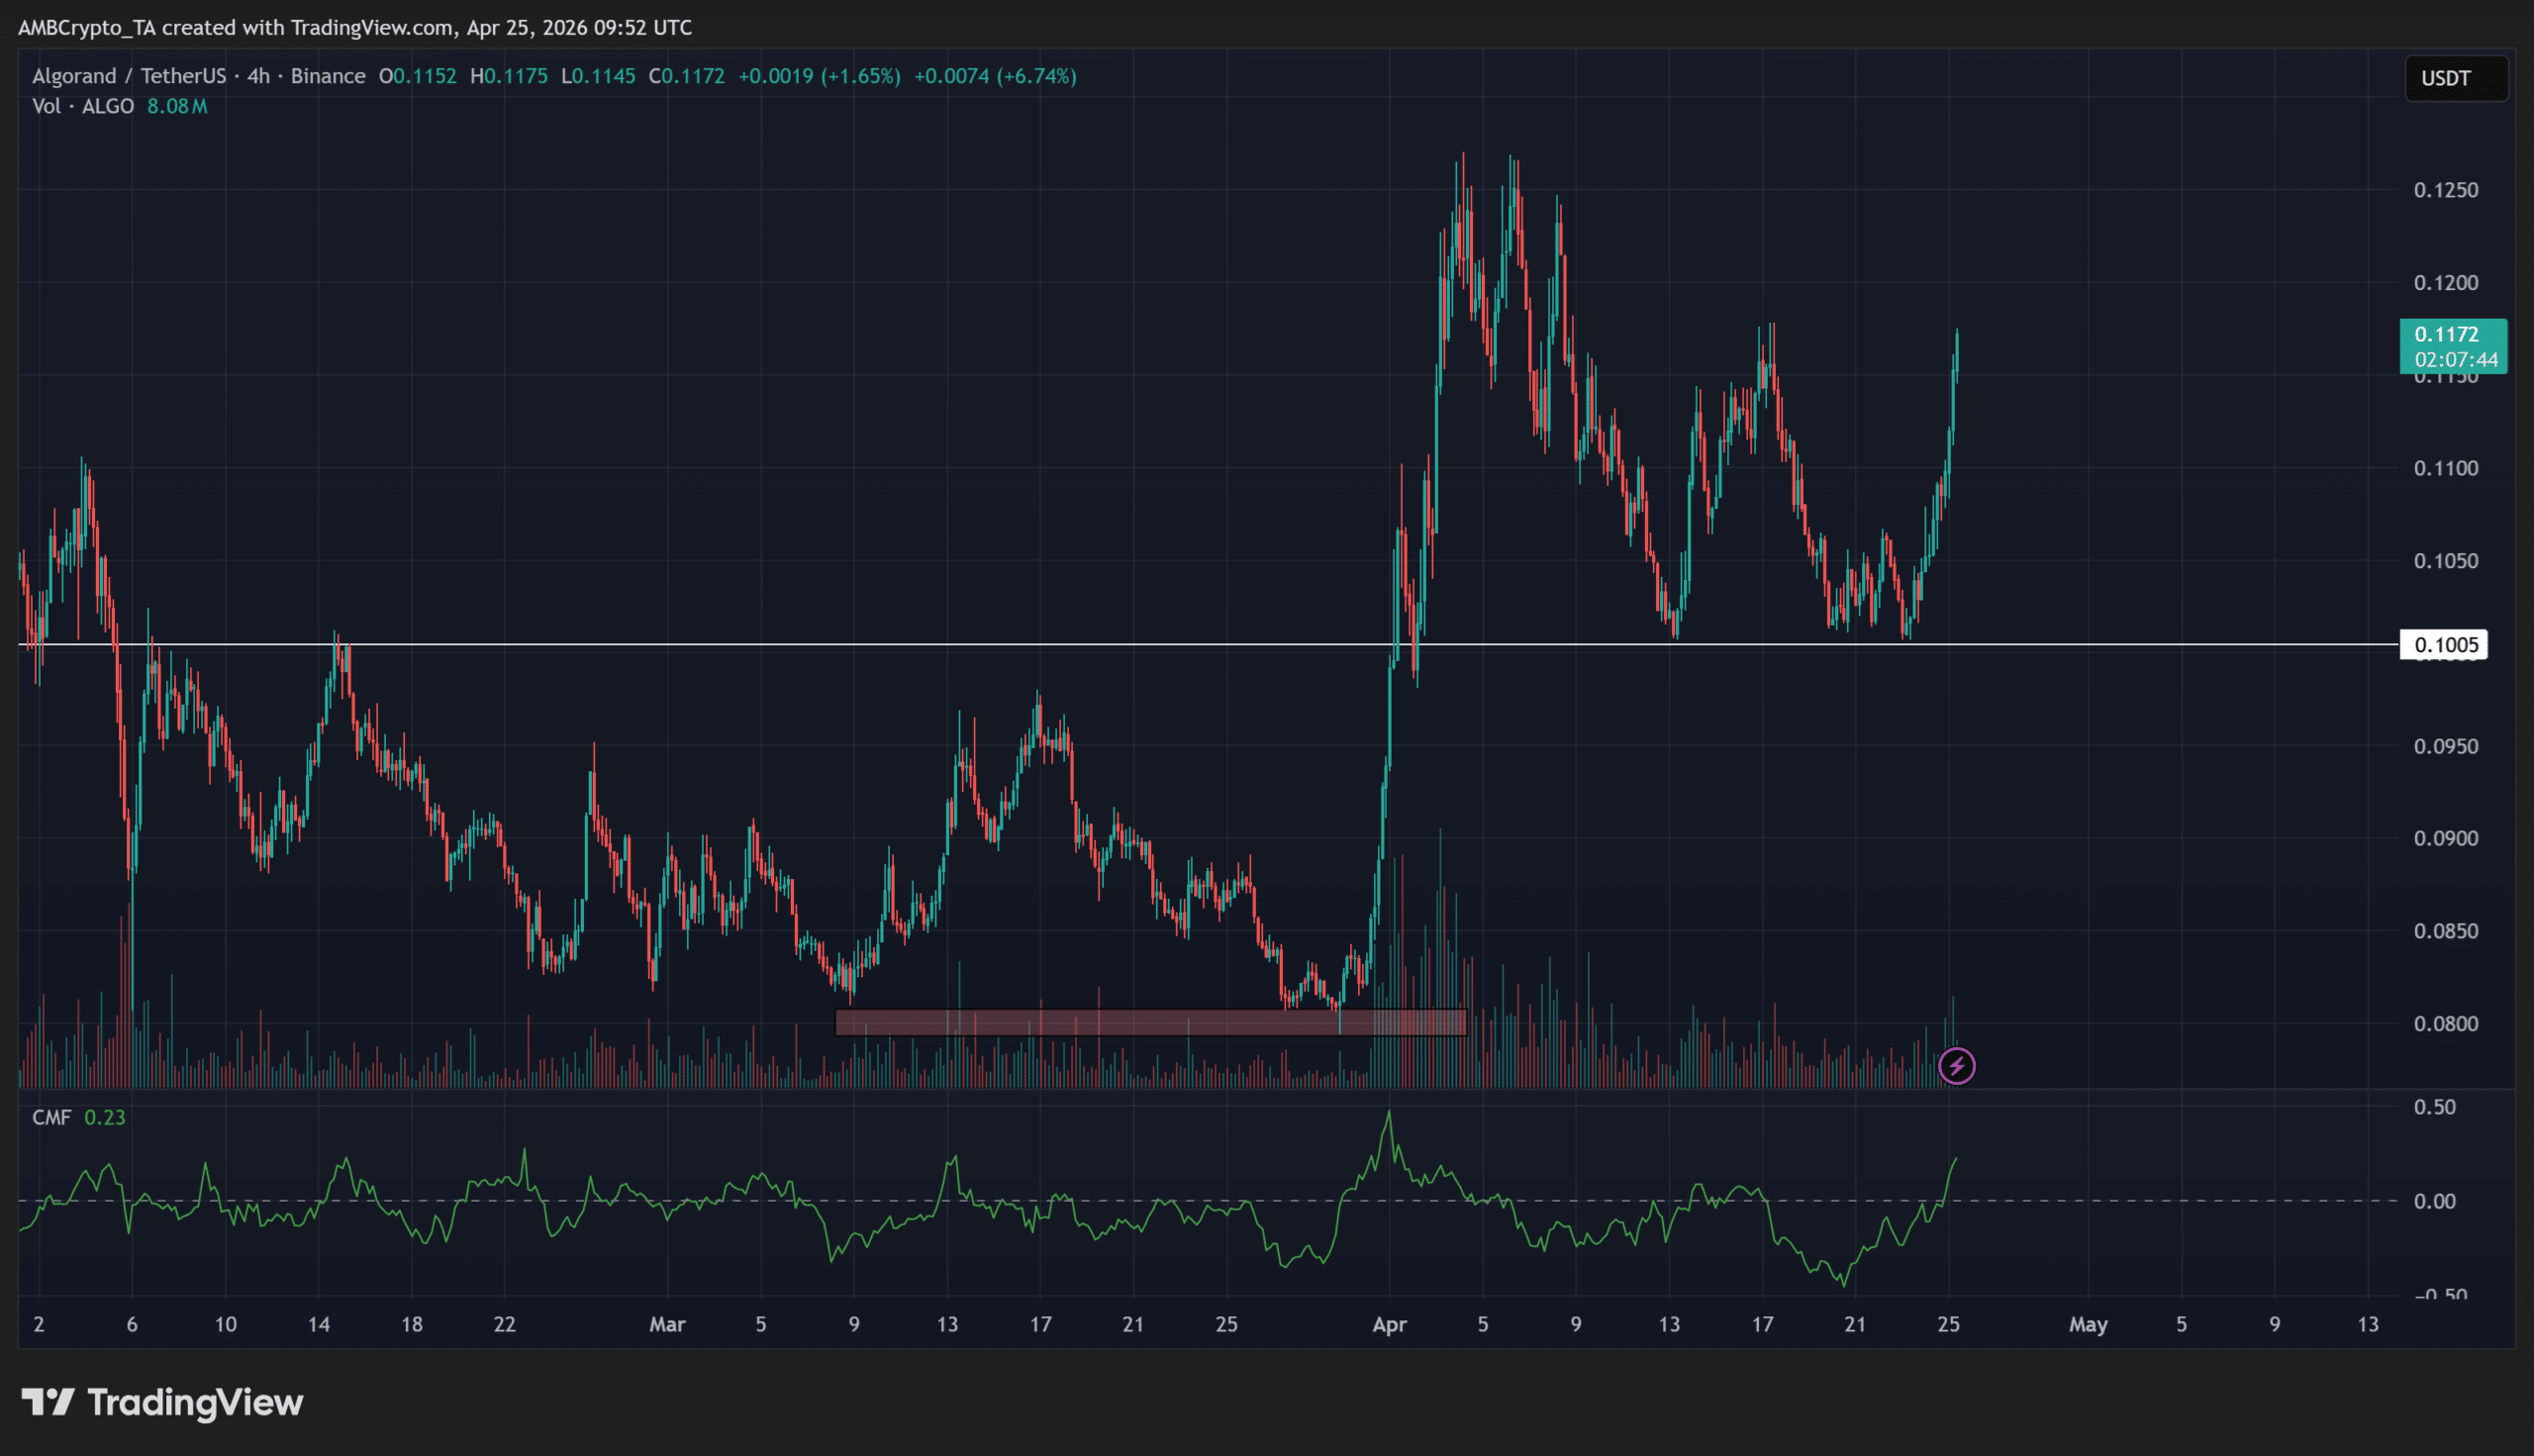
Task: Click the 0.1172 price countdown label
Action: [x=2454, y=346]
